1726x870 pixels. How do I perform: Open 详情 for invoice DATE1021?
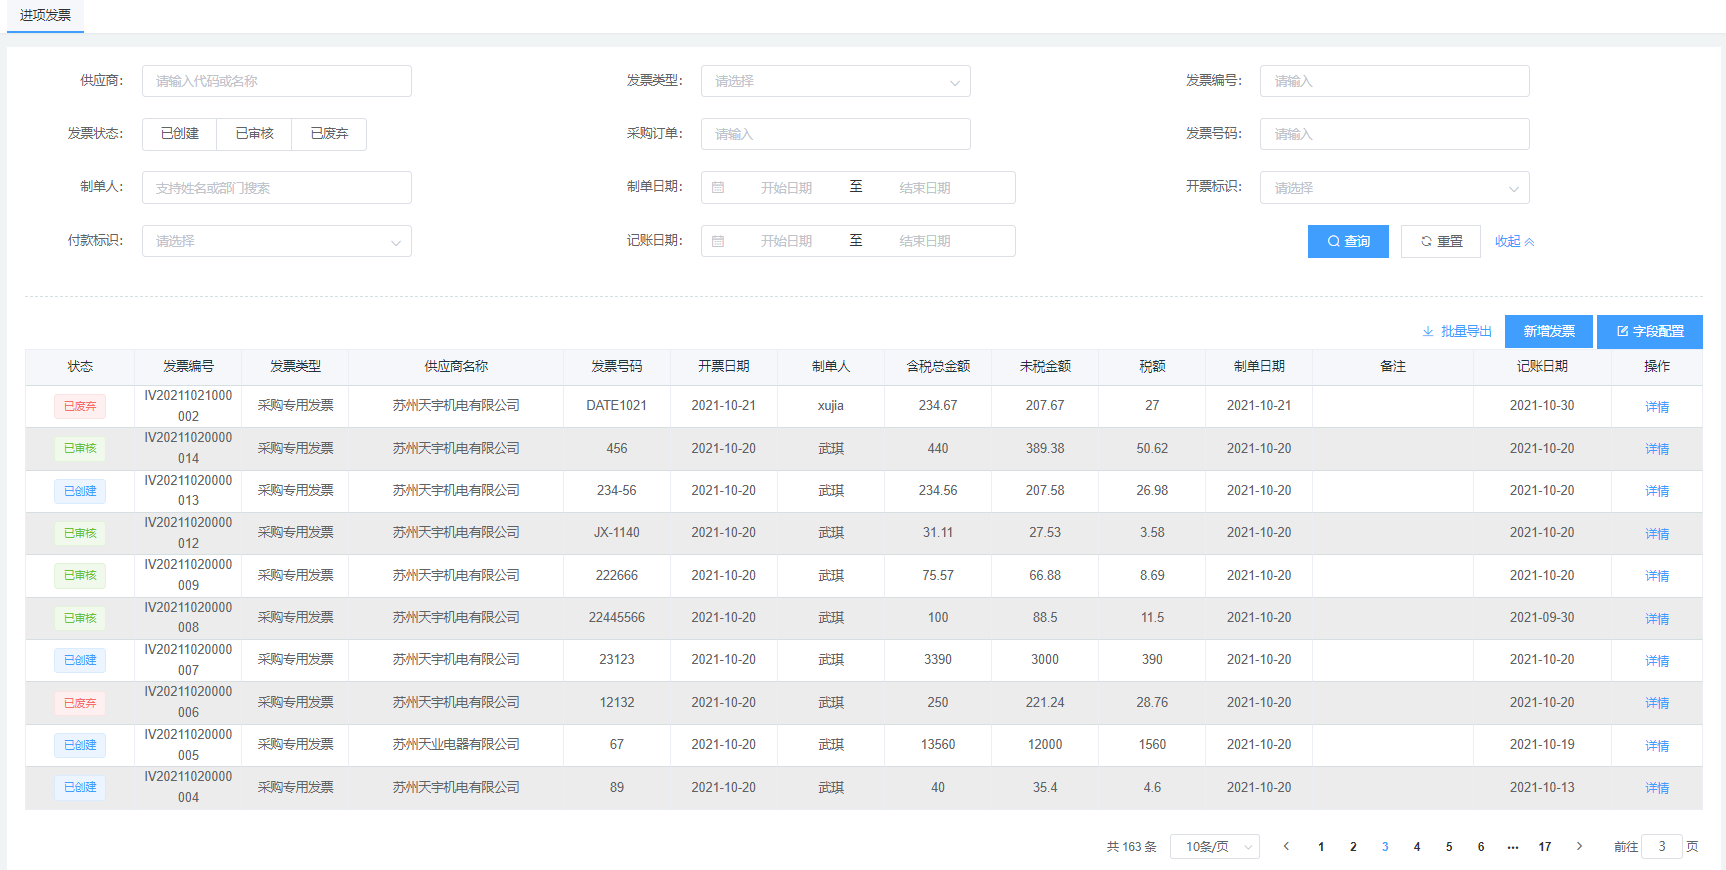(1657, 407)
